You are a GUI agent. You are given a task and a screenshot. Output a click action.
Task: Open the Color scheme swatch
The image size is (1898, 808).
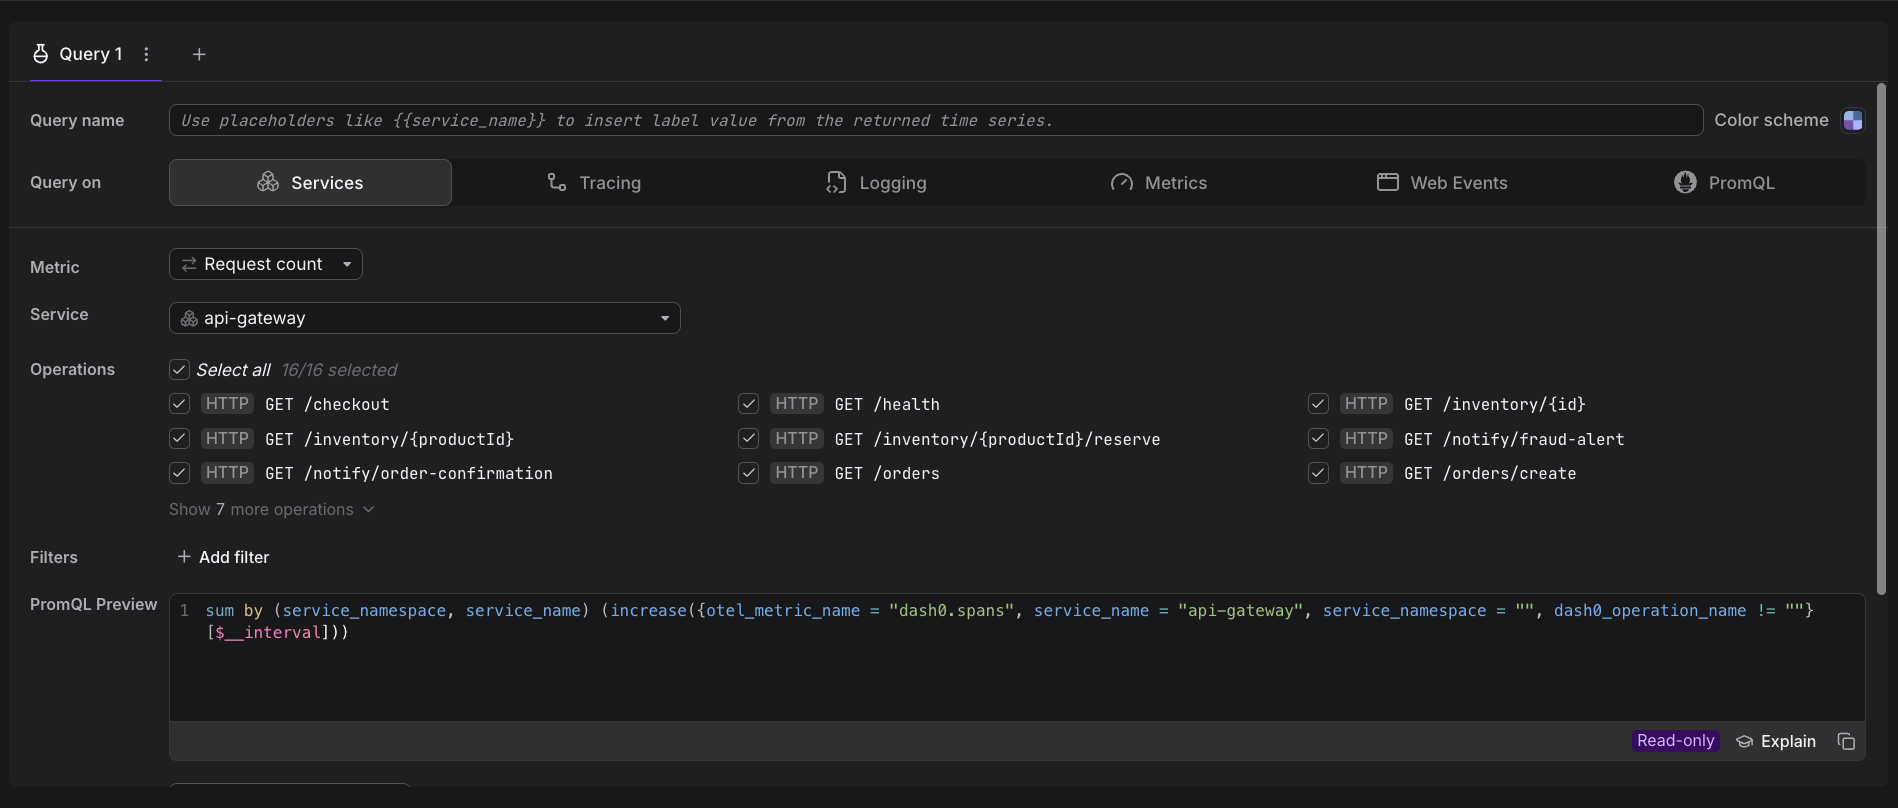[1853, 120]
